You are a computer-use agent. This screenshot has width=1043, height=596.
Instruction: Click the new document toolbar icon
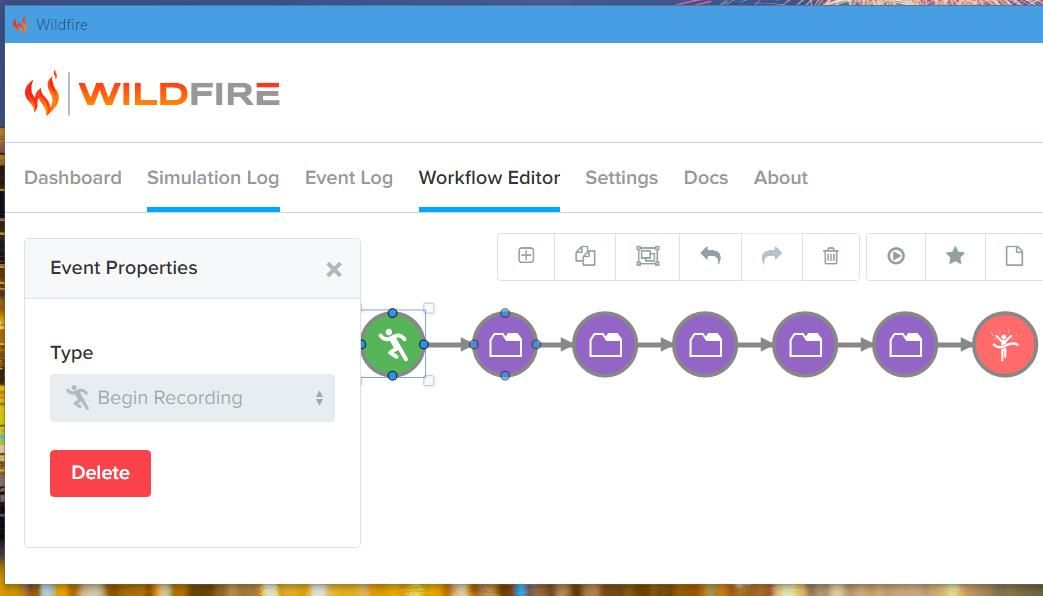pyautogui.click(x=1014, y=256)
